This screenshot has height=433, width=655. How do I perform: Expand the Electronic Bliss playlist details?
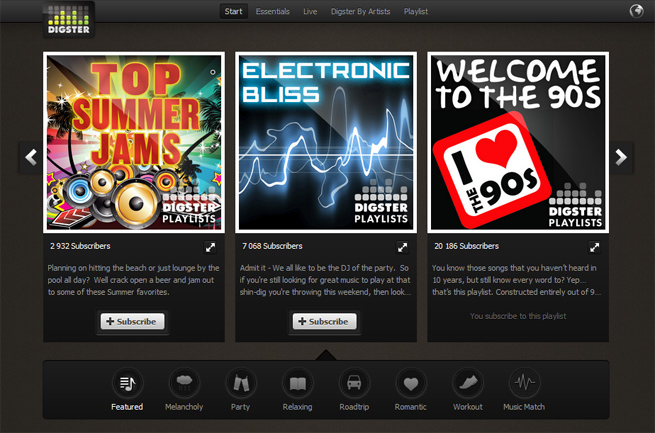[x=403, y=246]
